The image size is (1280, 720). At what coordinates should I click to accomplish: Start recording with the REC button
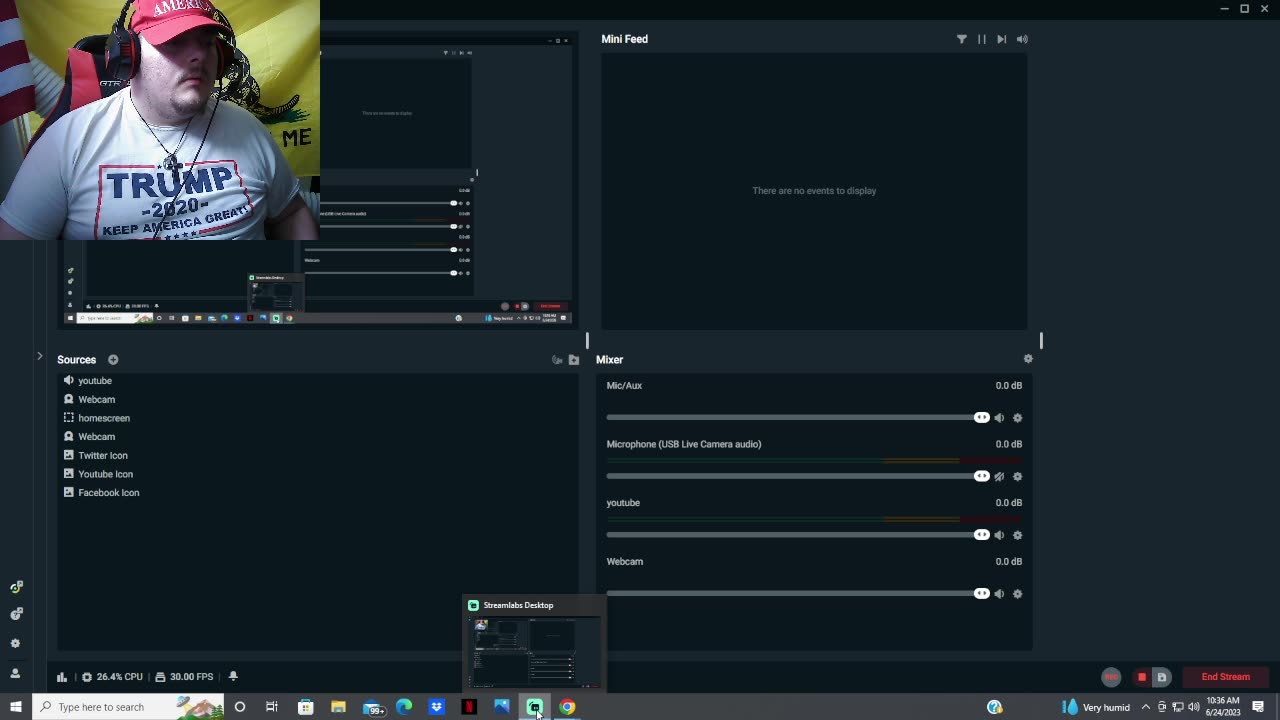coord(1111,677)
